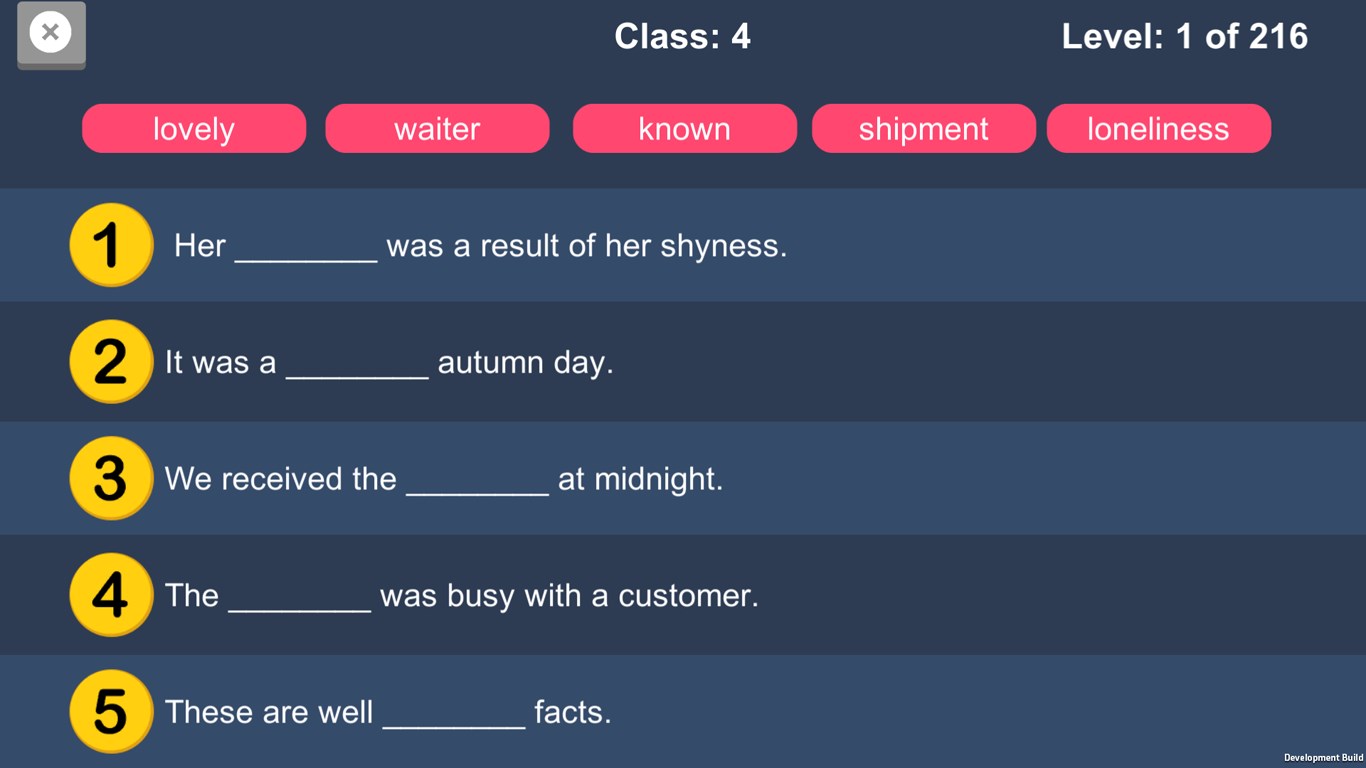1366x768 pixels.
Task: Click the yellow number 4 badge
Action: click(111, 595)
